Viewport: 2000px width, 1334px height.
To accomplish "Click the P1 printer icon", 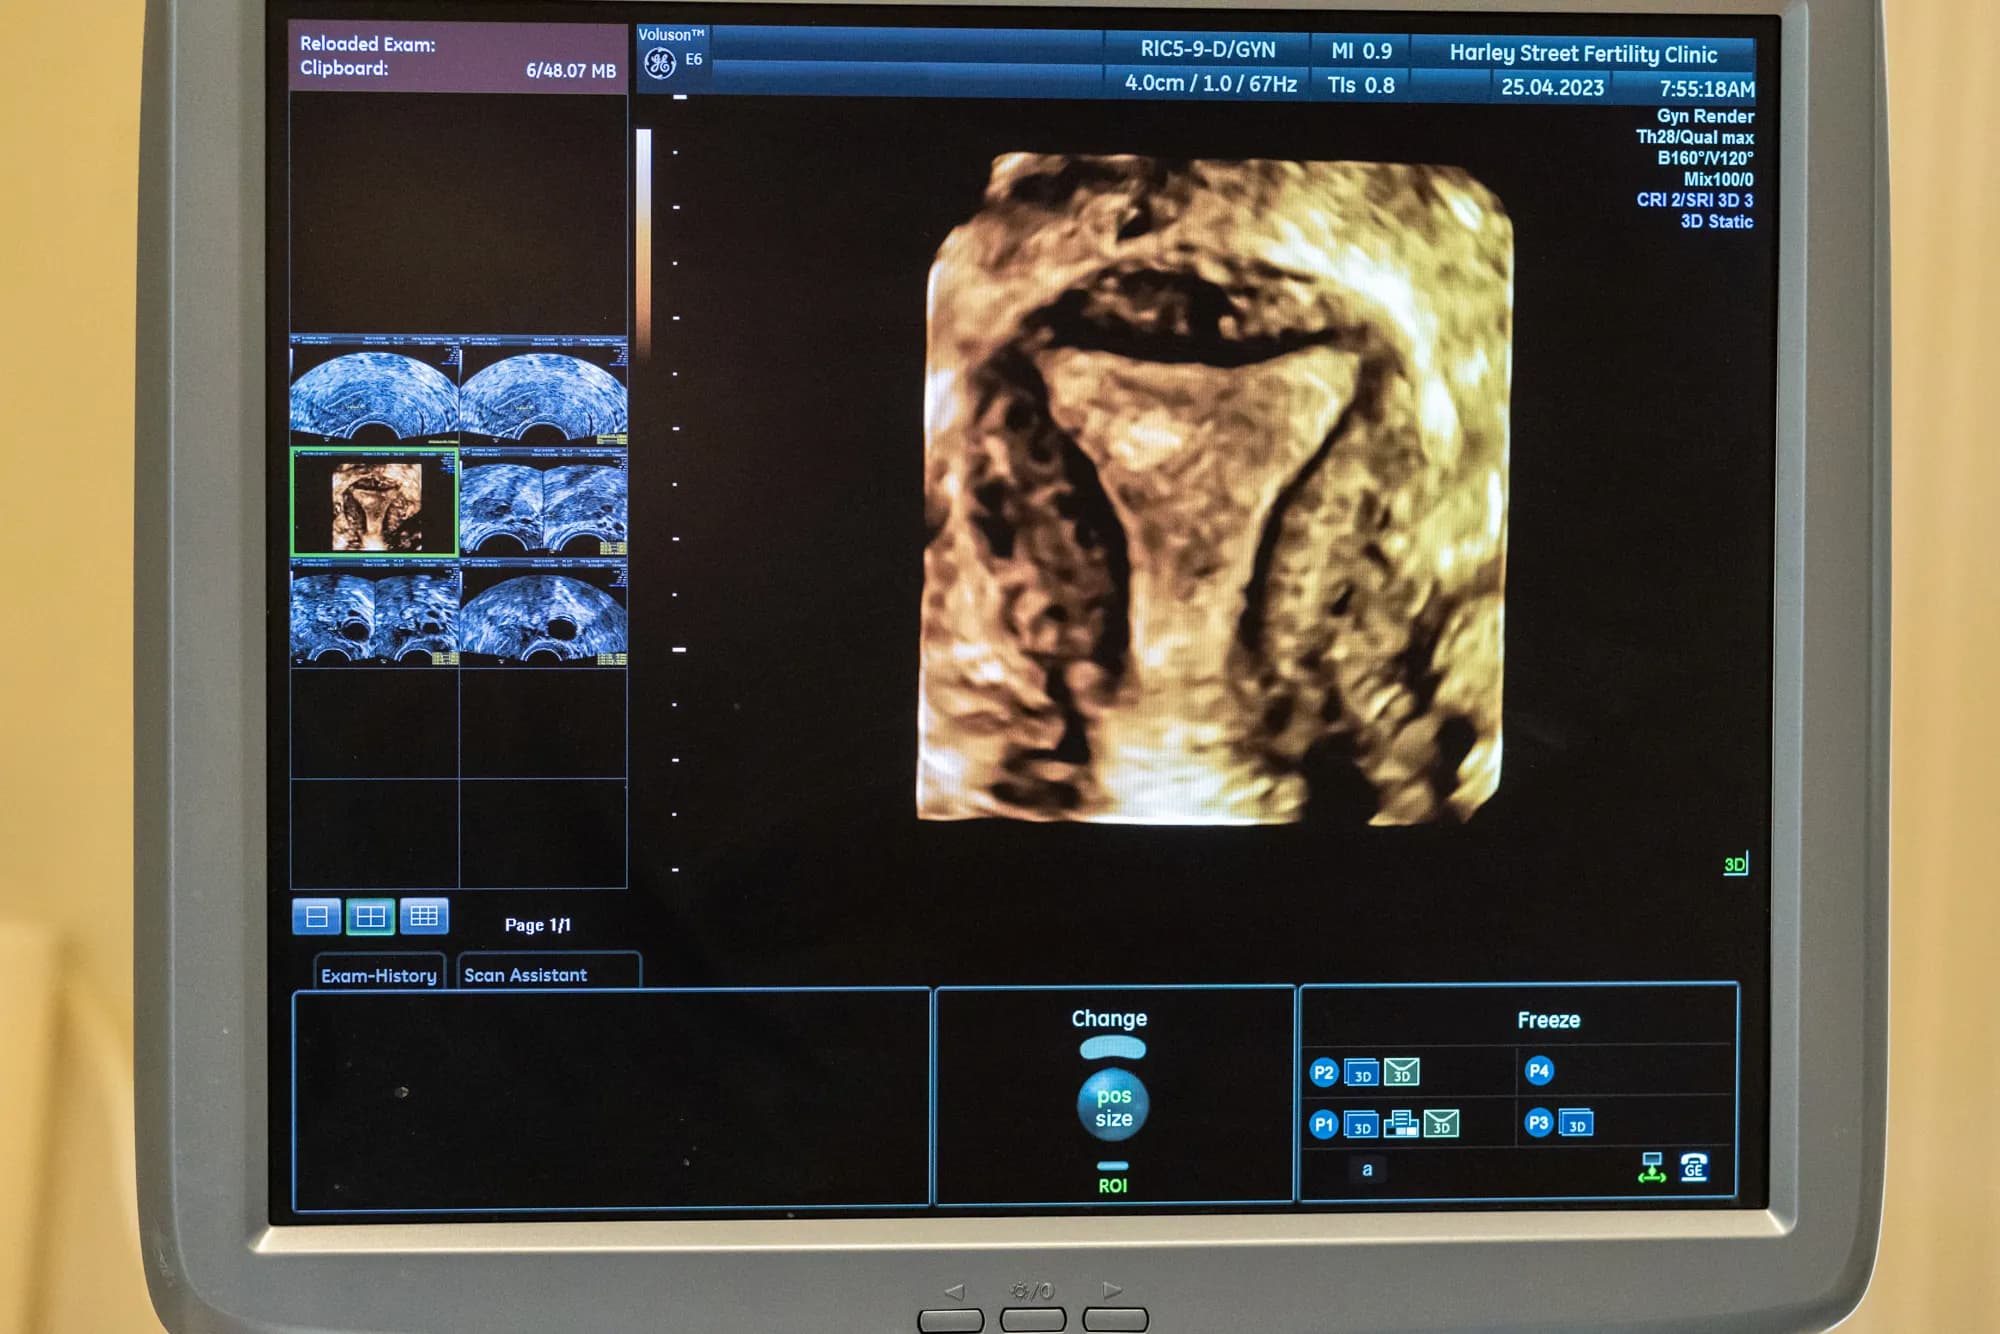I will pyautogui.click(x=1401, y=1124).
